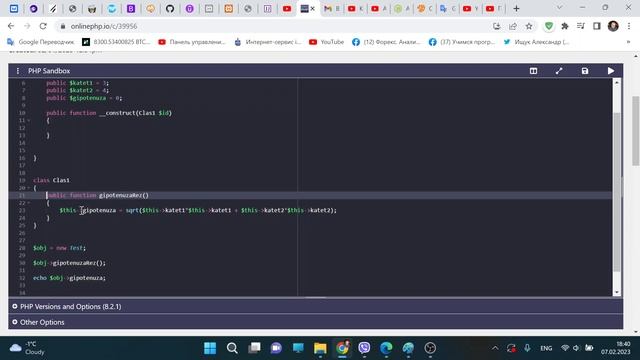Open Панель управления bookmark
640x360 pixels.
(x=192, y=42)
